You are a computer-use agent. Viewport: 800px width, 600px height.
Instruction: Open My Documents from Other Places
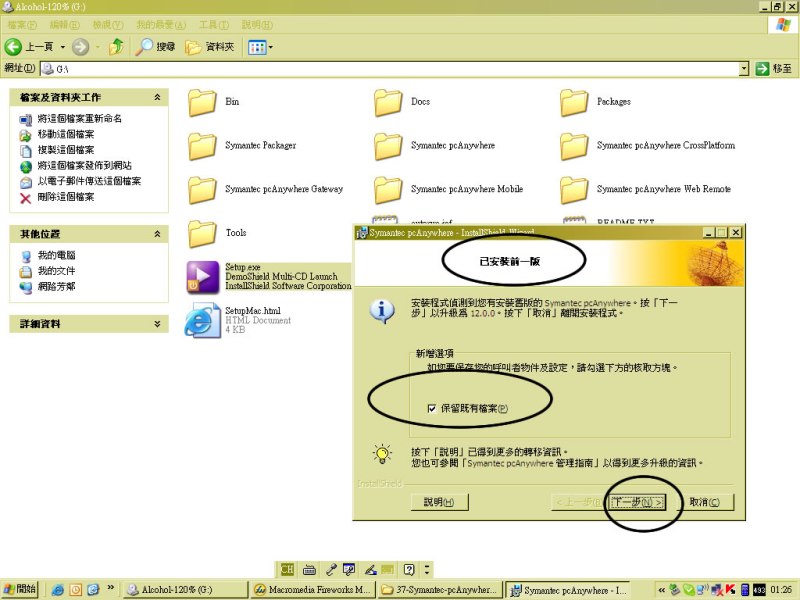56,271
